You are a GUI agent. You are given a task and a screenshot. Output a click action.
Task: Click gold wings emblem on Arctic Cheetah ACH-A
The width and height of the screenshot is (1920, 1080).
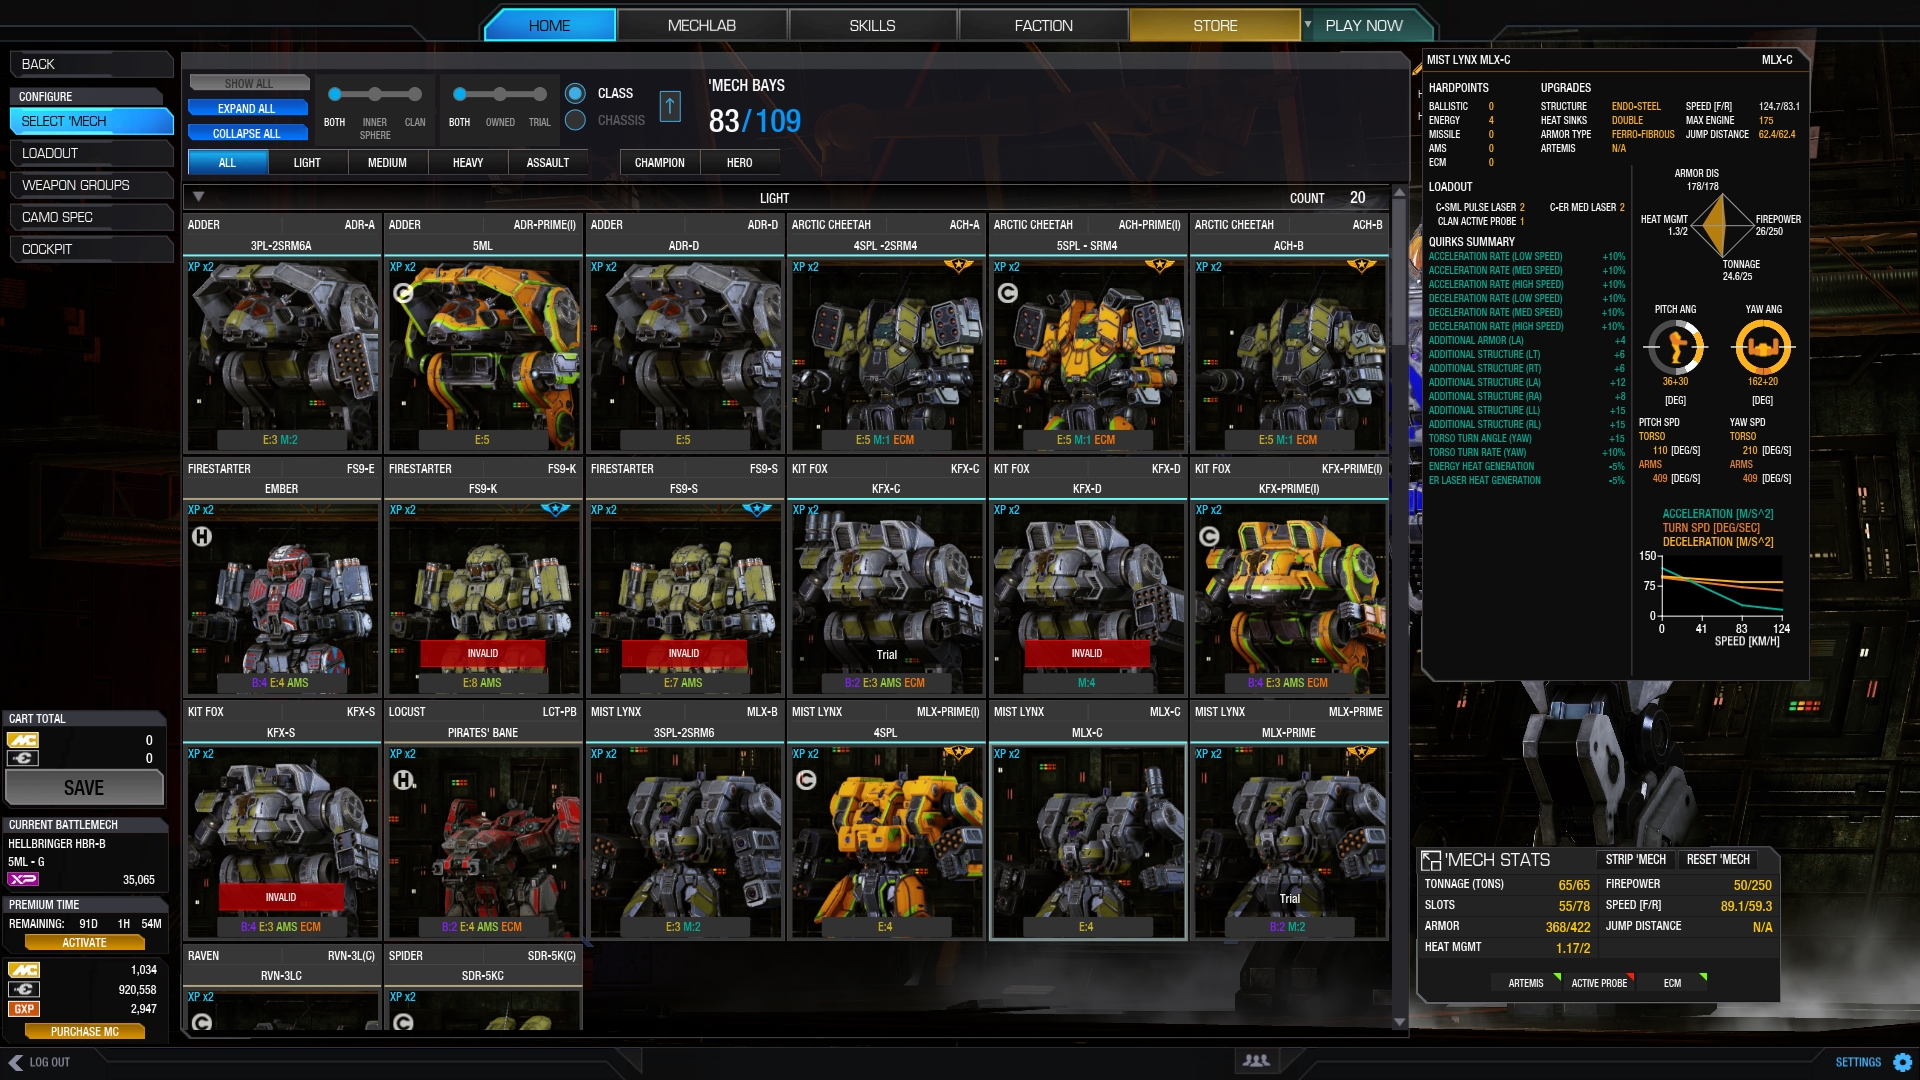(x=958, y=266)
